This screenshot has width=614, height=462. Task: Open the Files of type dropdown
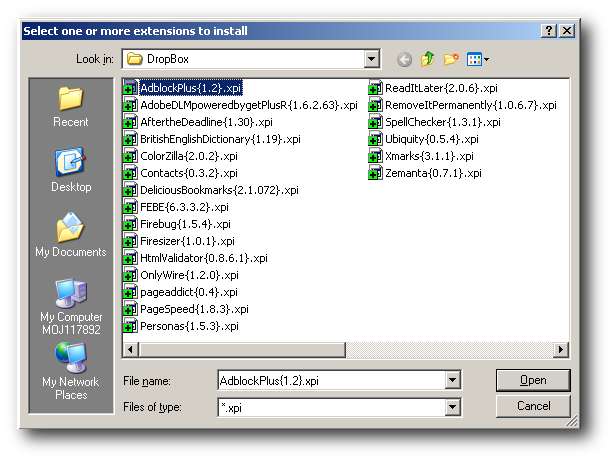[x=453, y=407]
